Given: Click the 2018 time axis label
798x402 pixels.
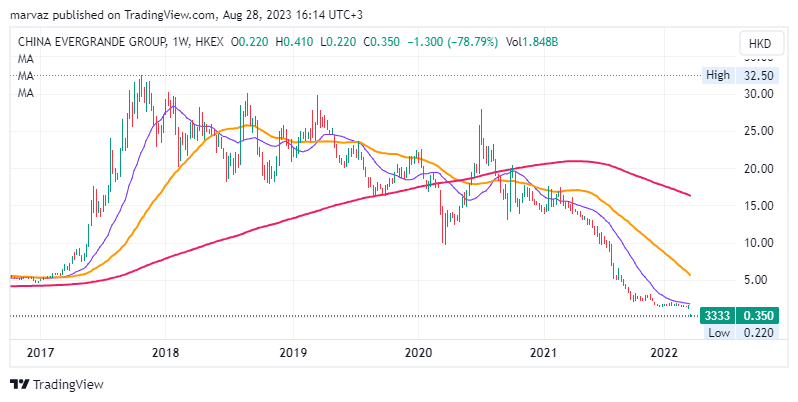Looking at the screenshot, I should coord(165,353).
